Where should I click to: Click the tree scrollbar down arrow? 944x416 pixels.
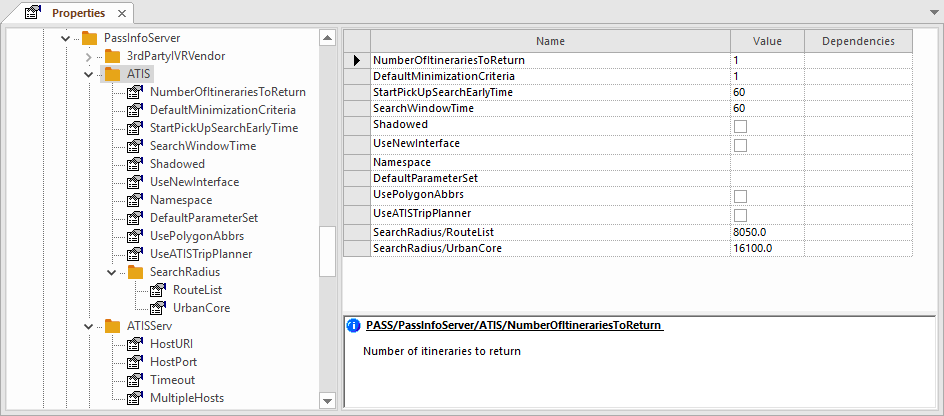point(327,400)
